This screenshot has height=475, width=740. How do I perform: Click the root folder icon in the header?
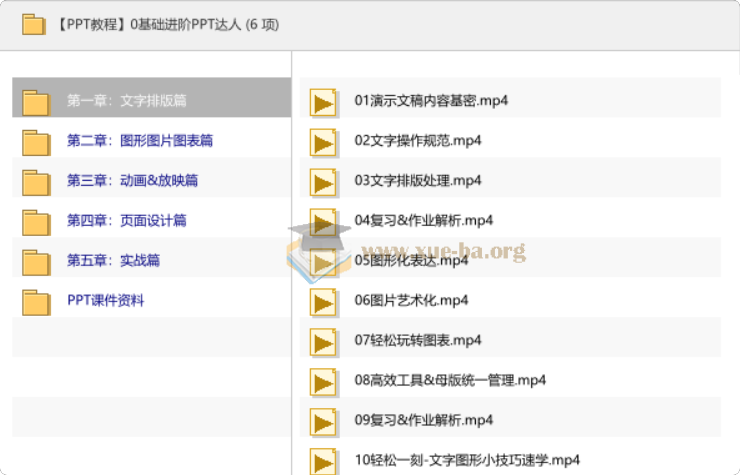34,25
